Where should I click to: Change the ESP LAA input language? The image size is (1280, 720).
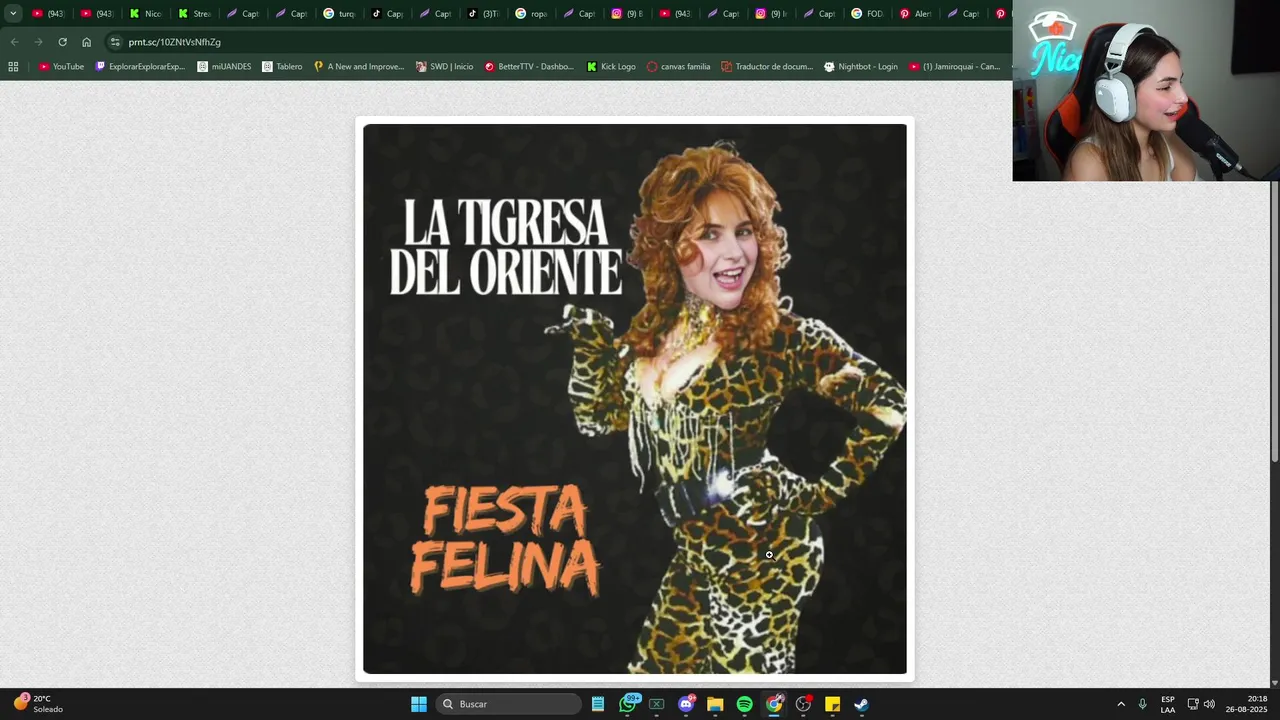[x=1168, y=704]
